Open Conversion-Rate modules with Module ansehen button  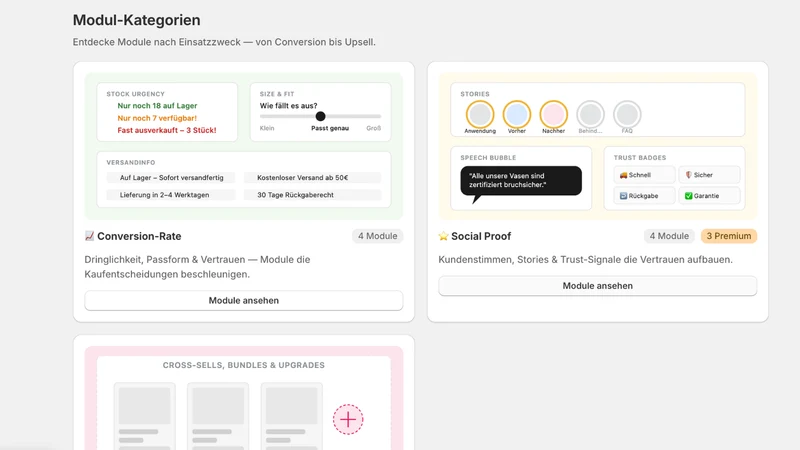click(x=243, y=301)
